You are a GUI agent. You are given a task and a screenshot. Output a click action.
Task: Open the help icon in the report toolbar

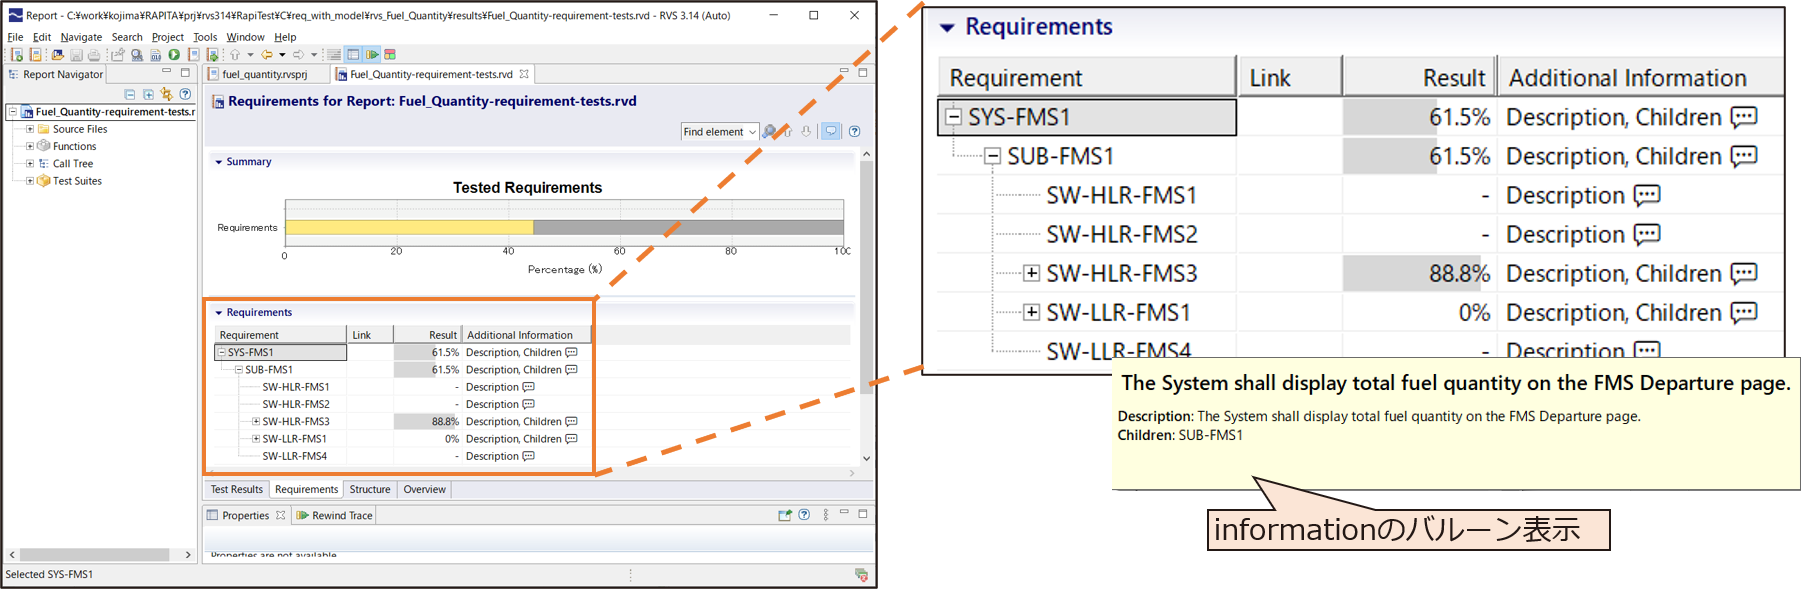point(855,131)
